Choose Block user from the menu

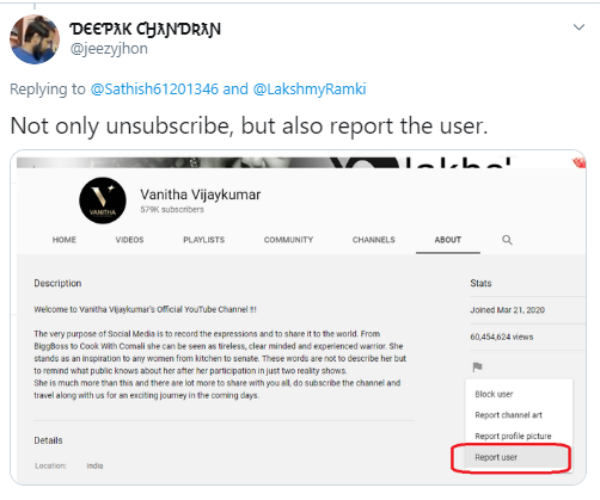[494, 394]
